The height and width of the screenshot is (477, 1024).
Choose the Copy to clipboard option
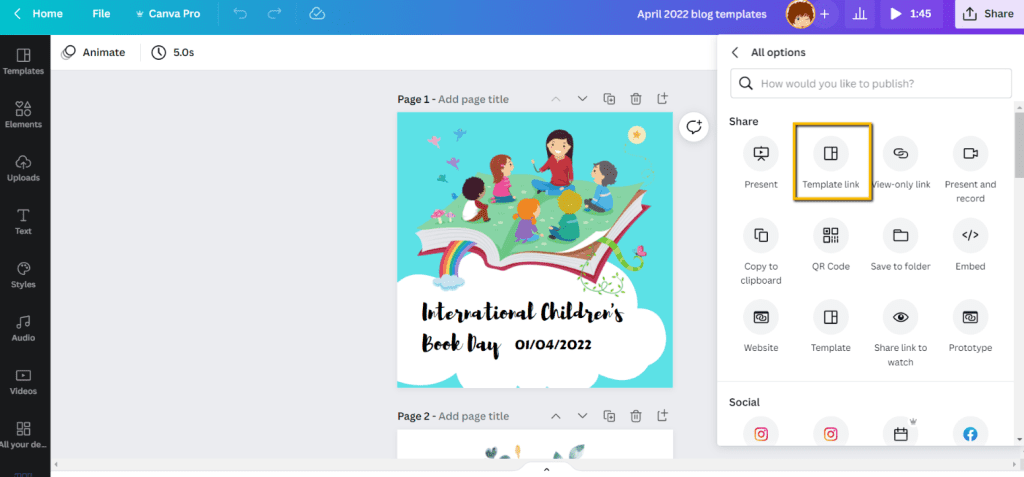(x=761, y=252)
